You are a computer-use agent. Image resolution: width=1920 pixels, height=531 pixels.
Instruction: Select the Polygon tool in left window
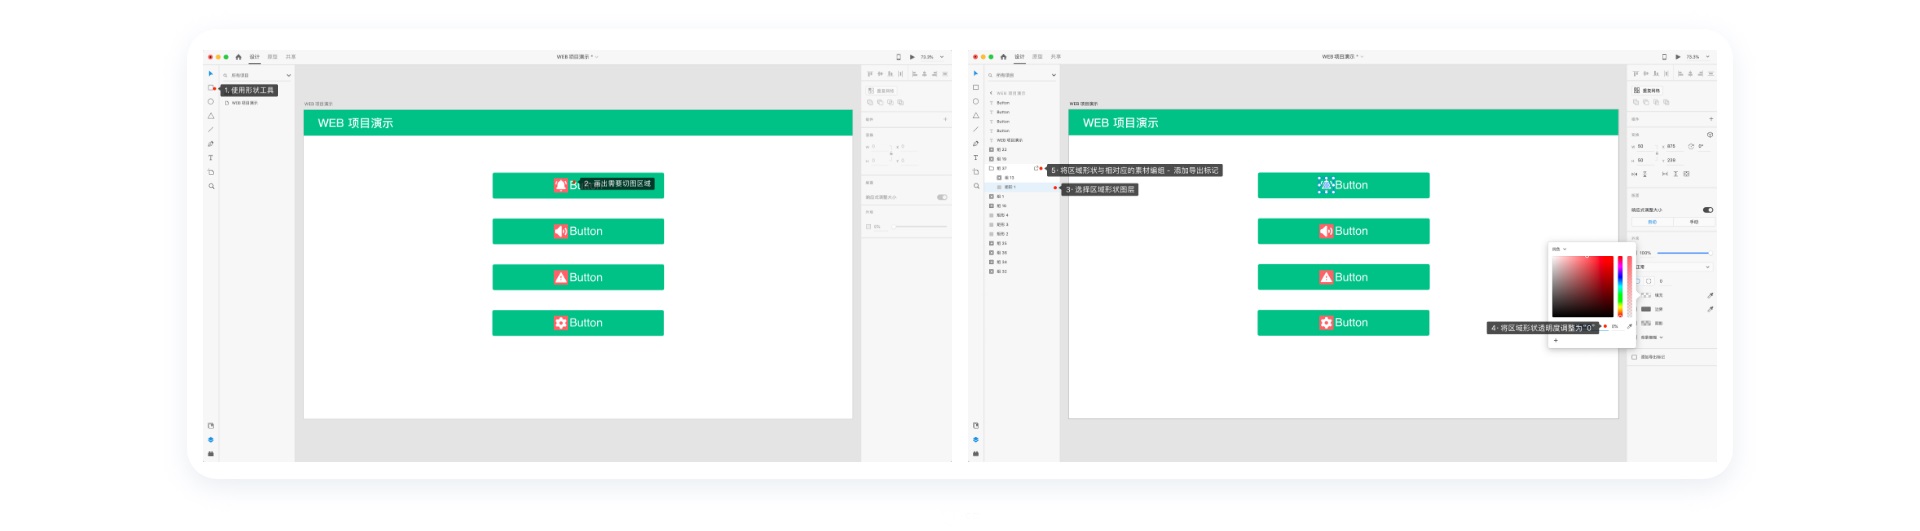(x=211, y=116)
